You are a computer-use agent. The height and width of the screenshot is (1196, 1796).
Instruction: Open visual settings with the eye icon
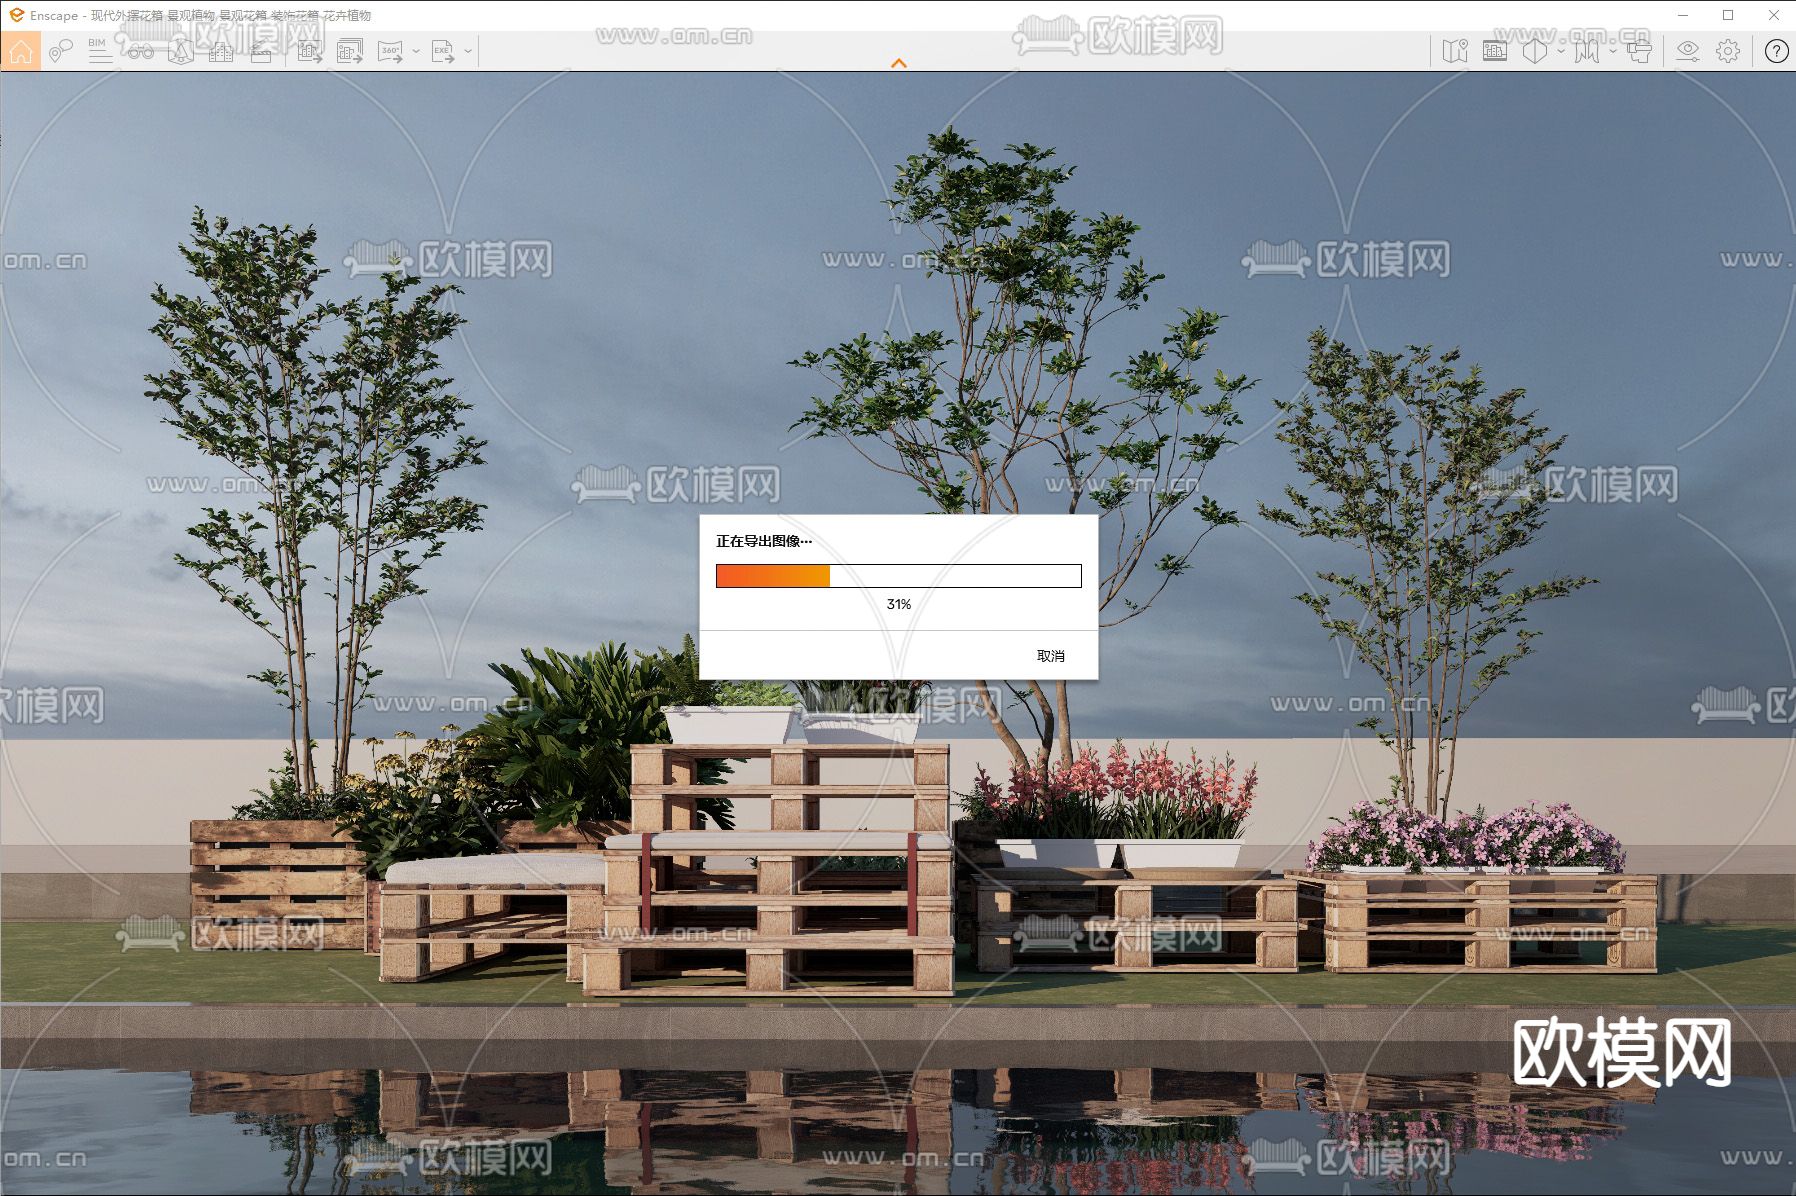[x=1688, y=51]
